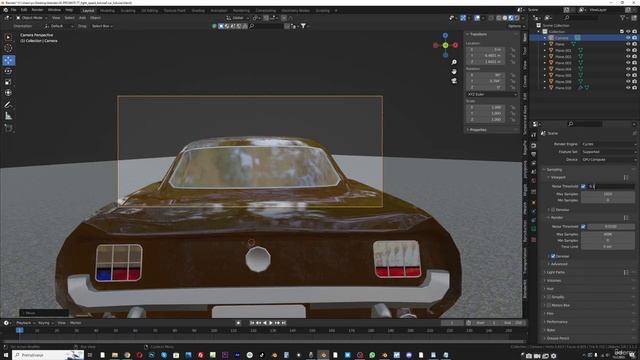
Task: Click the Blender logo menu icon
Action: point(6,10)
